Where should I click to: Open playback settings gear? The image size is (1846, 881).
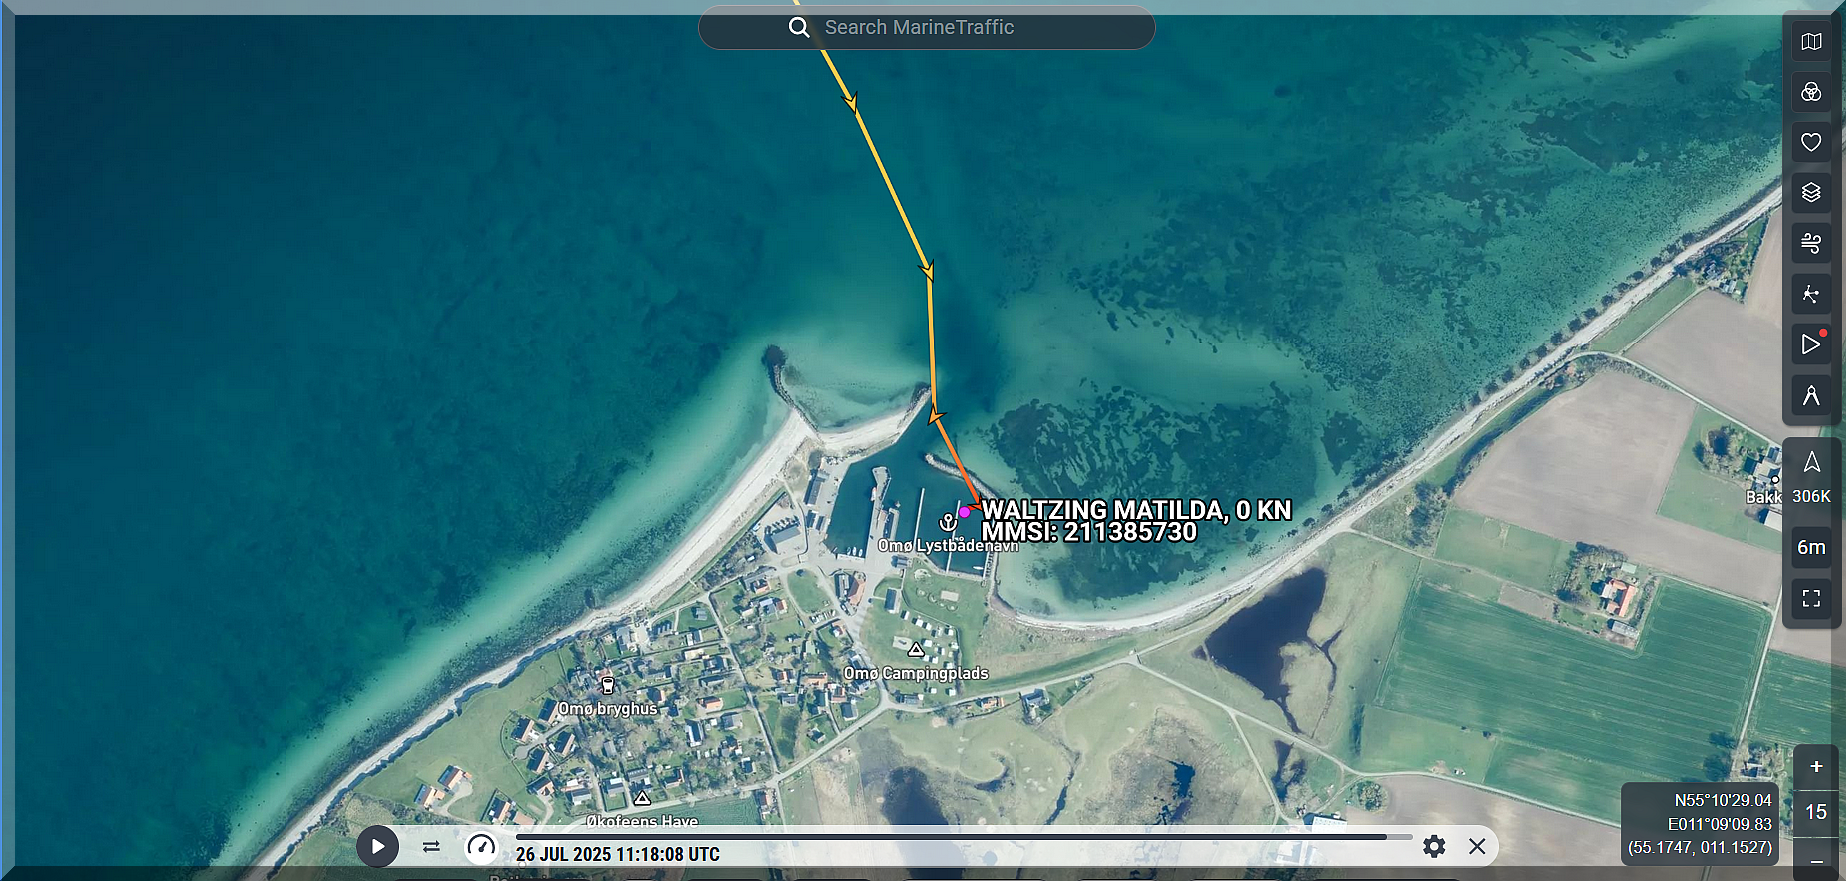[1434, 847]
